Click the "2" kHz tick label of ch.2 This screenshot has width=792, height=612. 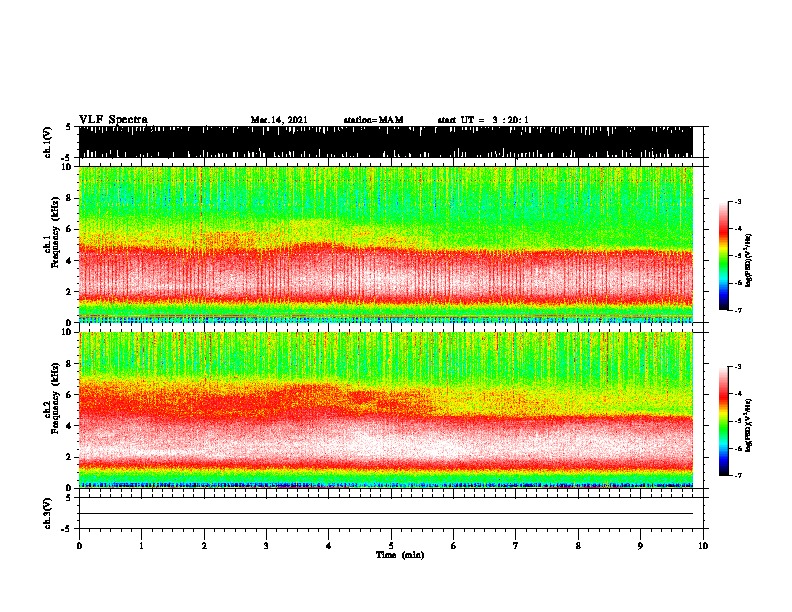[70, 457]
